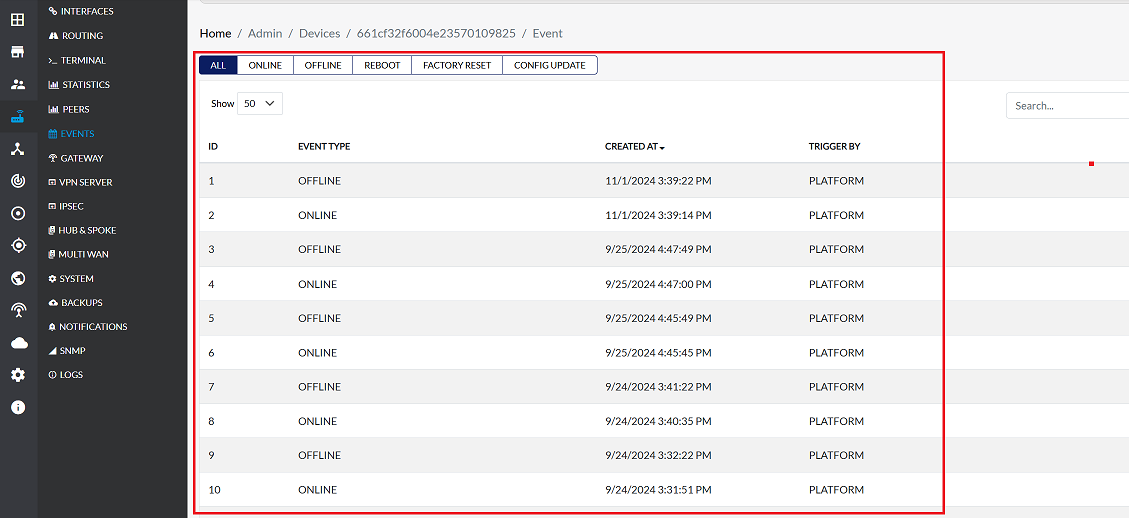Select the FACTORY RESET filter tab

click(456, 66)
